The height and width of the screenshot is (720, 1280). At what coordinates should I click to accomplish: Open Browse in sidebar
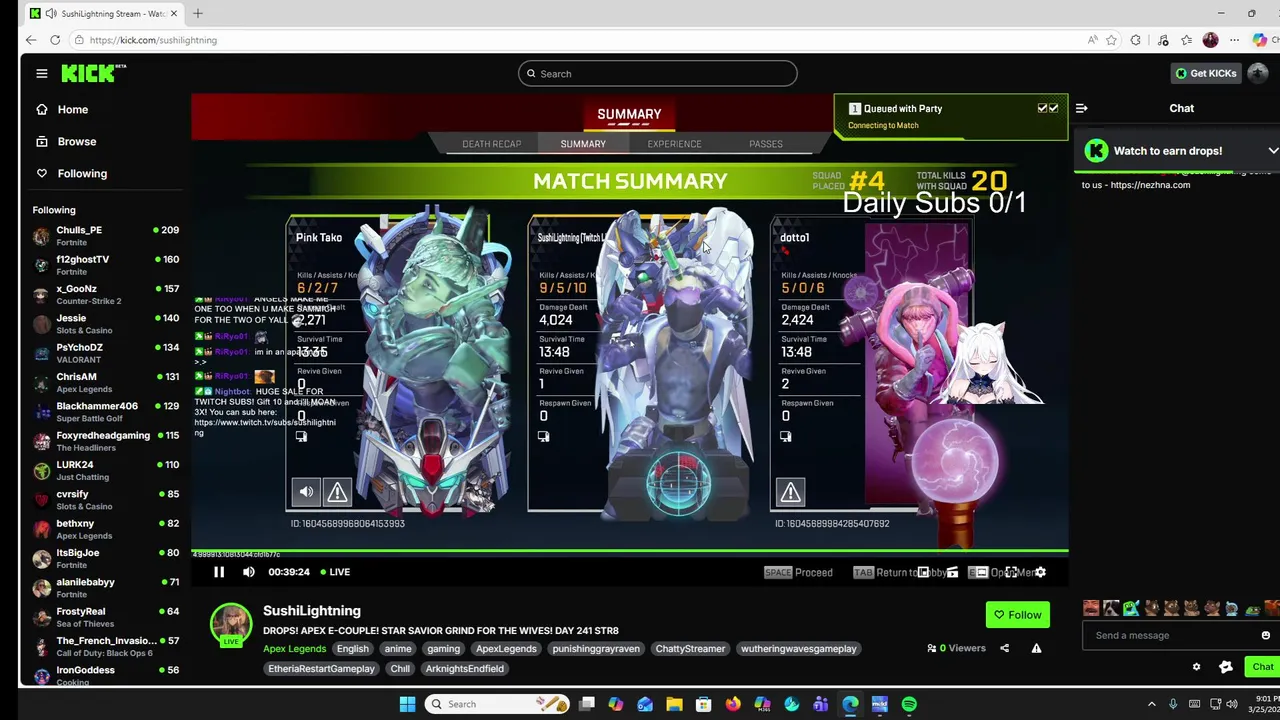pyautogui.click(x=76, y=142)
